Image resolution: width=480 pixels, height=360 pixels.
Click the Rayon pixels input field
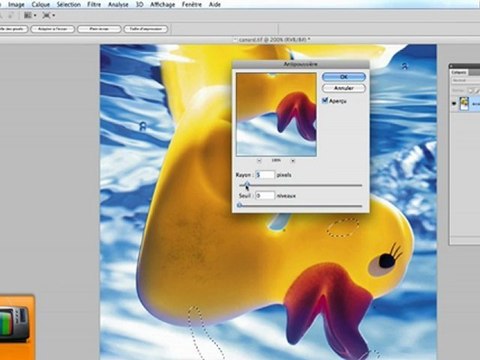(x=265, y=175)
